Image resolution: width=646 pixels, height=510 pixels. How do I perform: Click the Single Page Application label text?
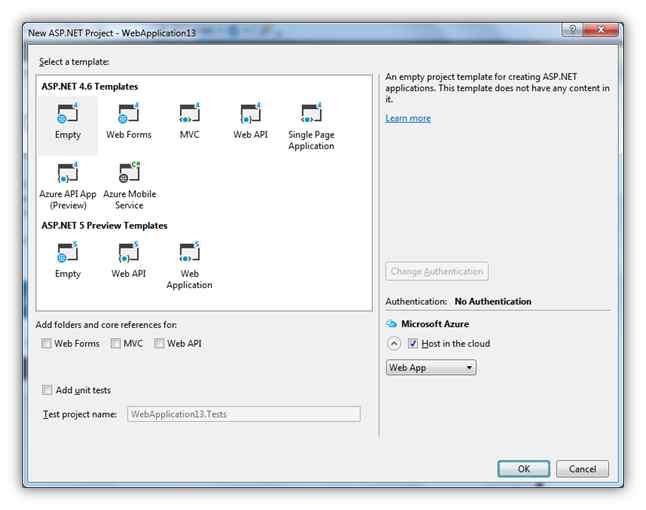311,140
